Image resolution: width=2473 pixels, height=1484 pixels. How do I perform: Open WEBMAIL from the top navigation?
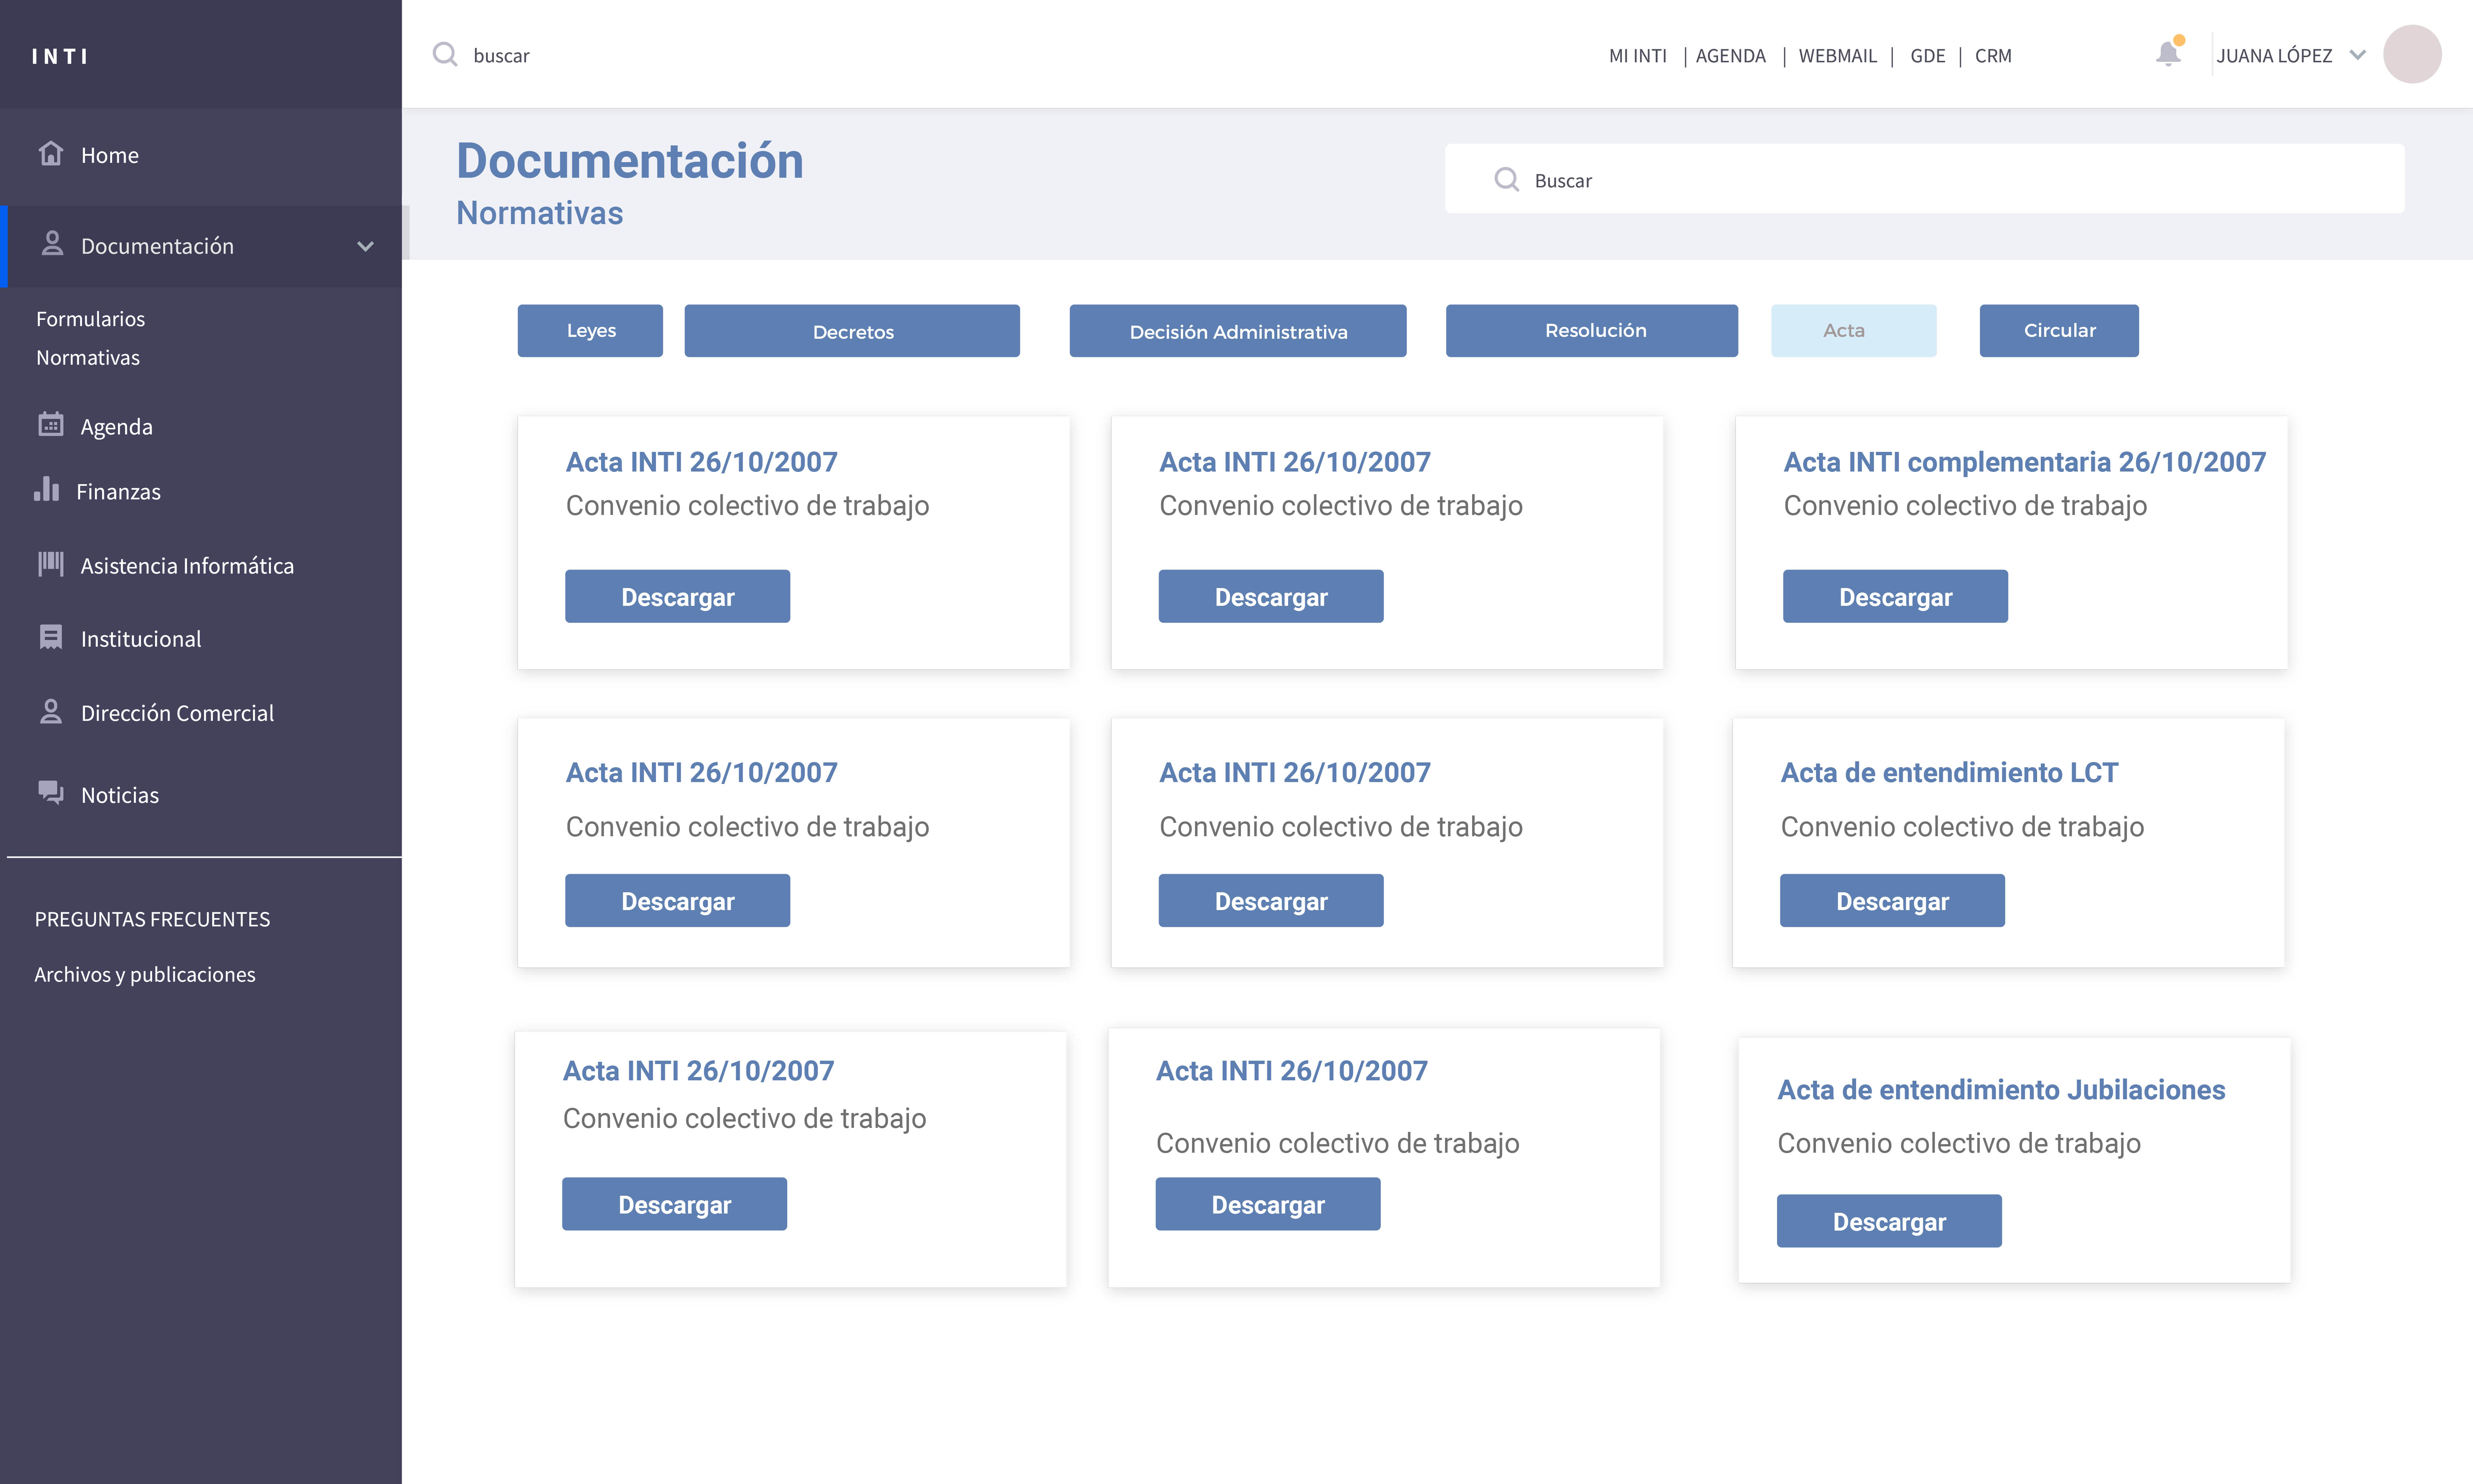pyautogui.click(x=1837, y=56)
